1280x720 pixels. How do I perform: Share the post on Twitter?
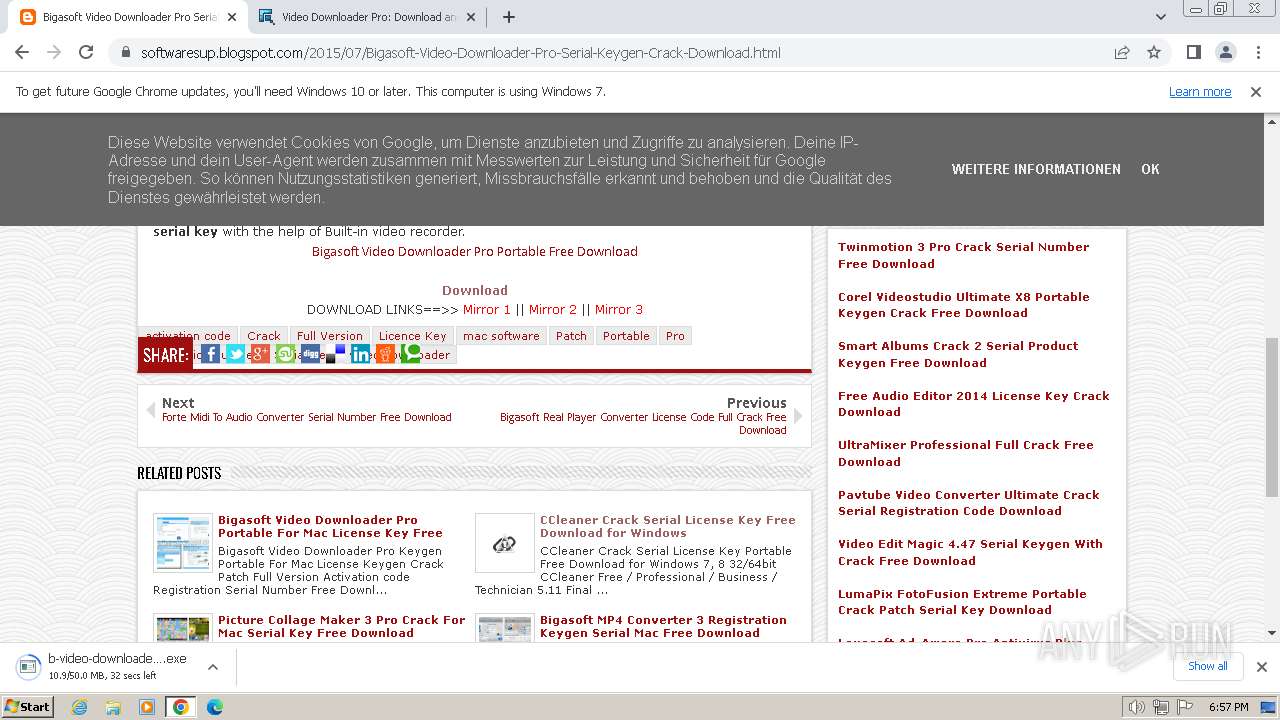pos(235,354)
